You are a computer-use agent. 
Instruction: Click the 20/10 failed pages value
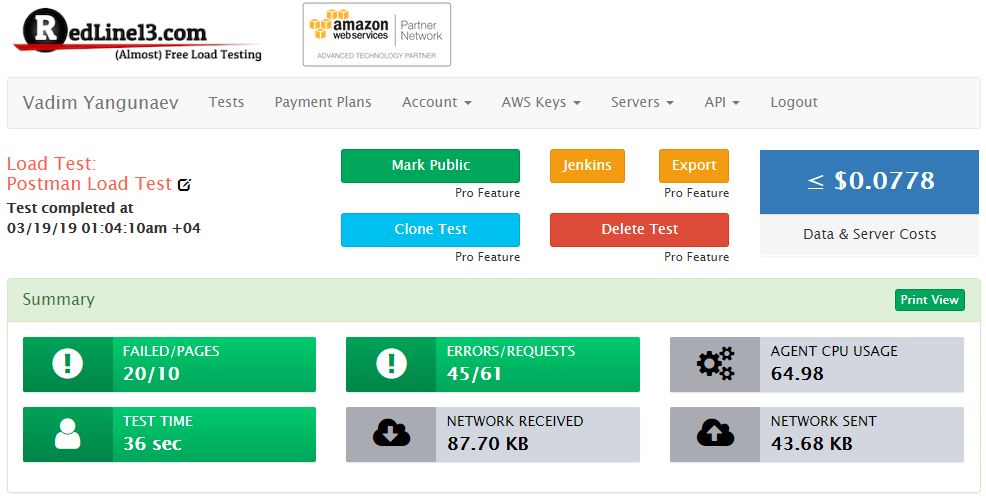[152, 374]
